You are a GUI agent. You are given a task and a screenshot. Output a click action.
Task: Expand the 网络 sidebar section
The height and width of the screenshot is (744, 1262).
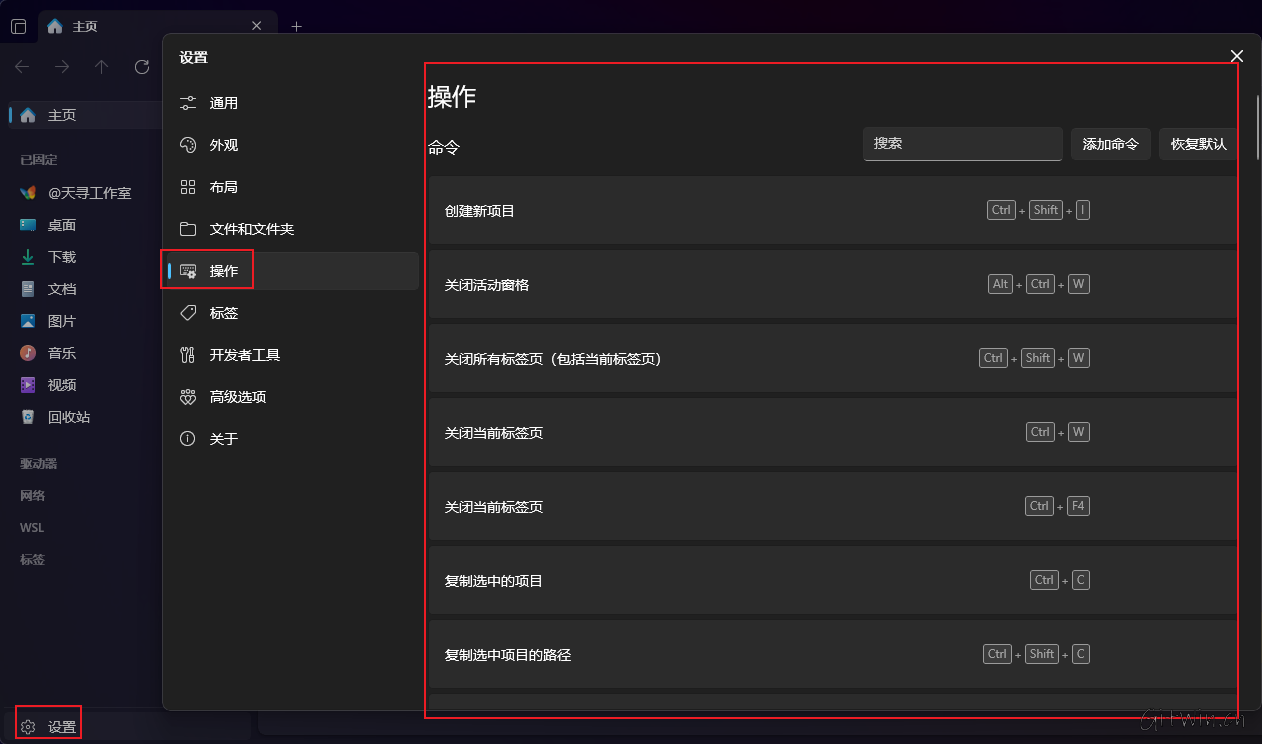click(x=33, y=496)
